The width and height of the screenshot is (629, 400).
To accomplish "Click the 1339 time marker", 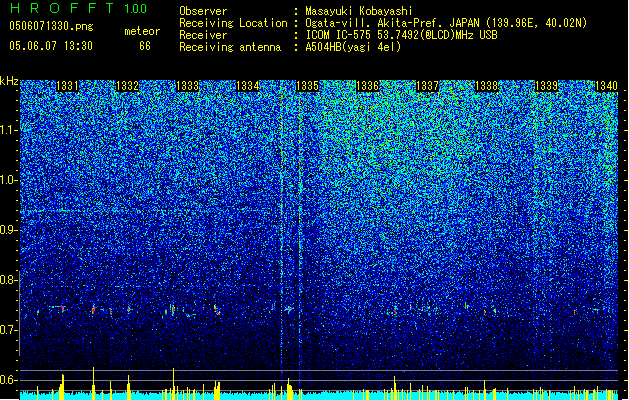I will click(x=547, y=86).
